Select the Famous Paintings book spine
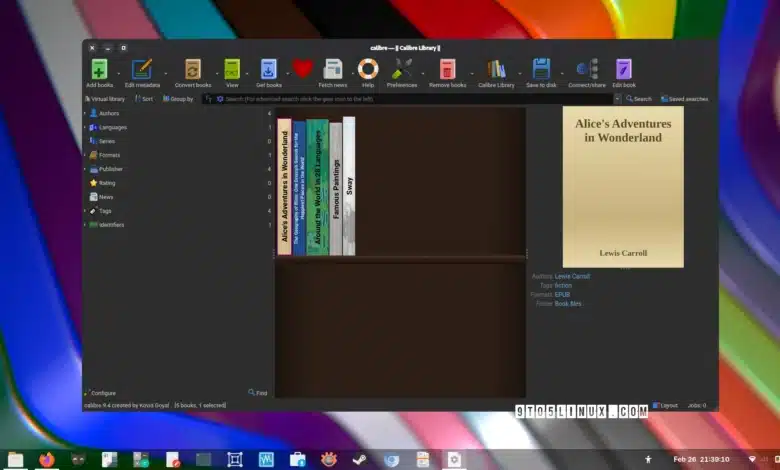 (336, 189)
